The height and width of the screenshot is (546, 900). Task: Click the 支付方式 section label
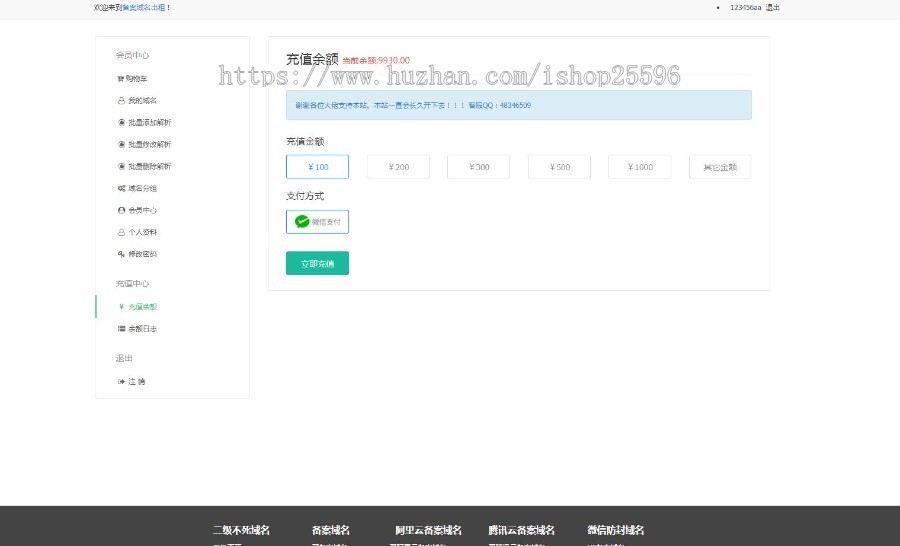(305, 196)
